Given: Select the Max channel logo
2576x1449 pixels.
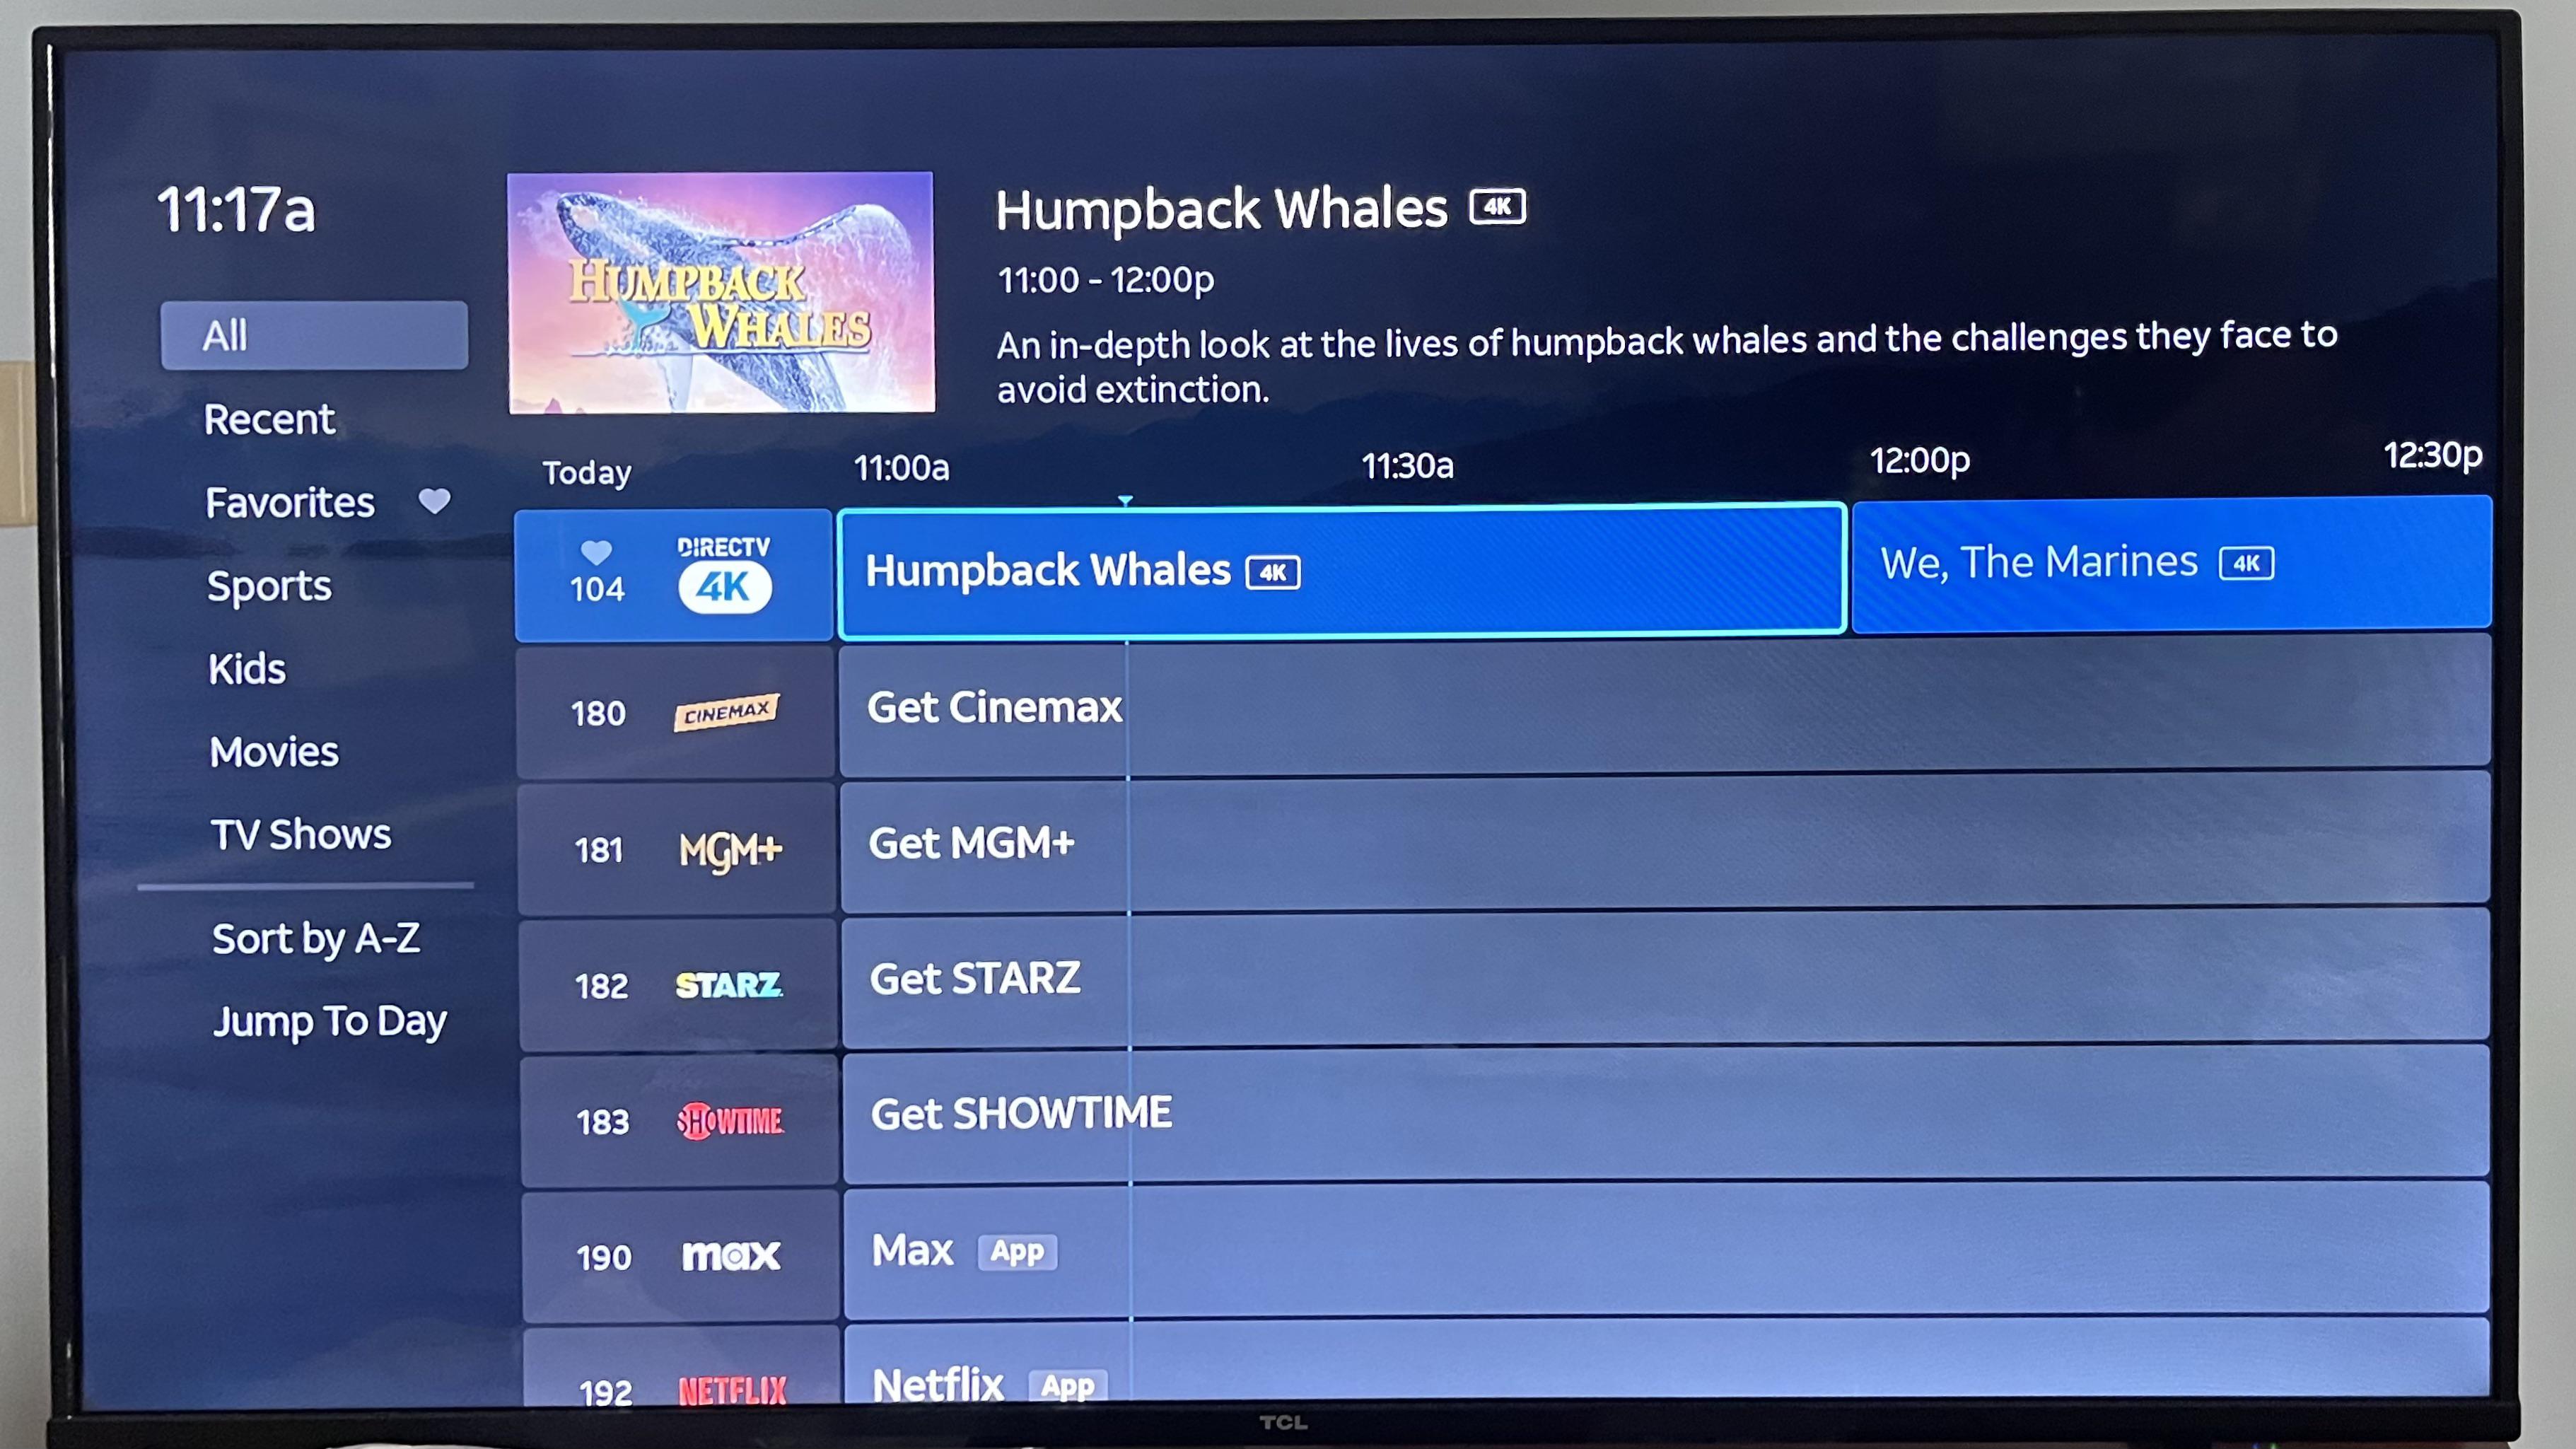Looking at the screenshot, I should pos(730,1255).
